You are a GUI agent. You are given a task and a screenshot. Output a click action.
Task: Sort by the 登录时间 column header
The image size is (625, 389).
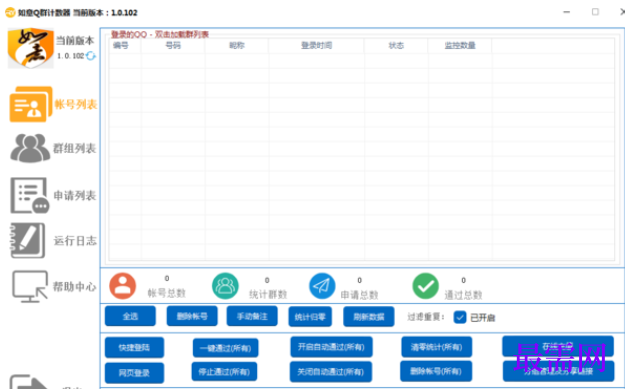(x=316, y=45)
